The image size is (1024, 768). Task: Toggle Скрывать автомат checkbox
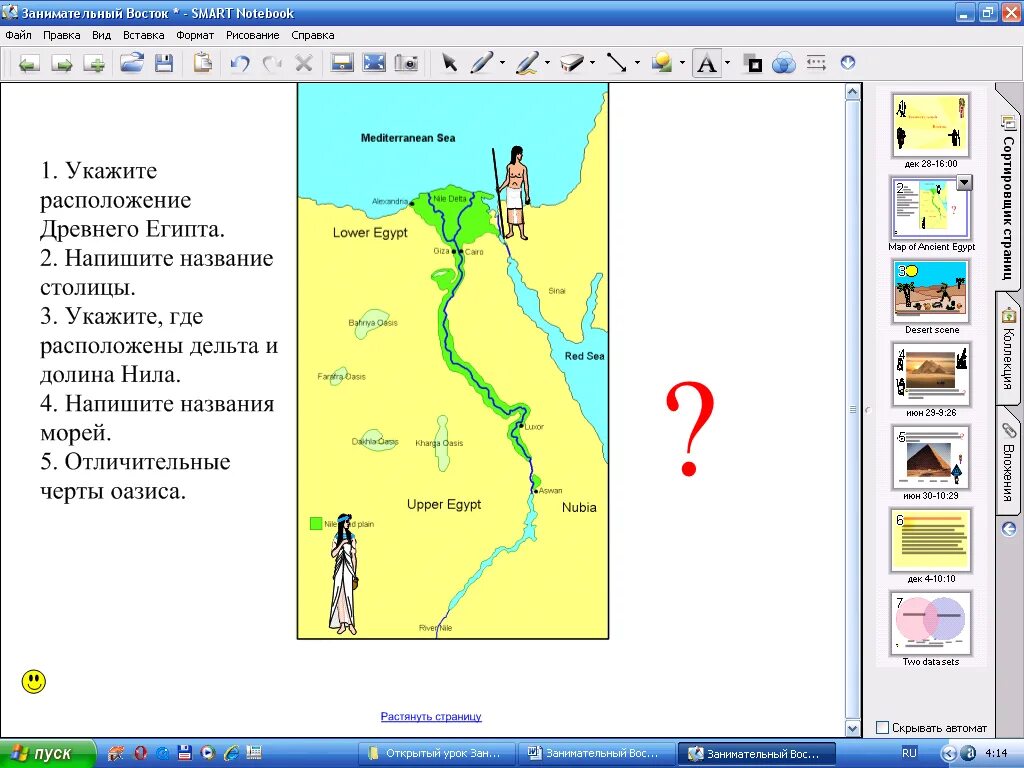882,727
